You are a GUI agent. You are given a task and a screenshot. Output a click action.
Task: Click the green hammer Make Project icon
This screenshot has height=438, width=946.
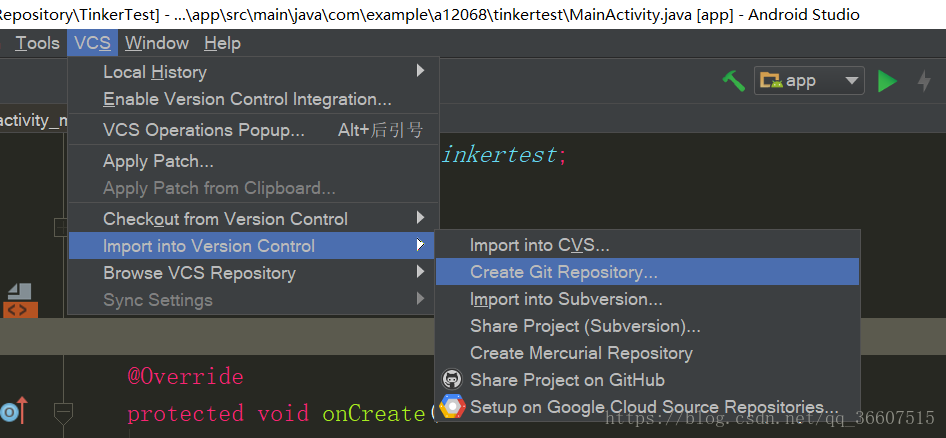click(734, 80)
